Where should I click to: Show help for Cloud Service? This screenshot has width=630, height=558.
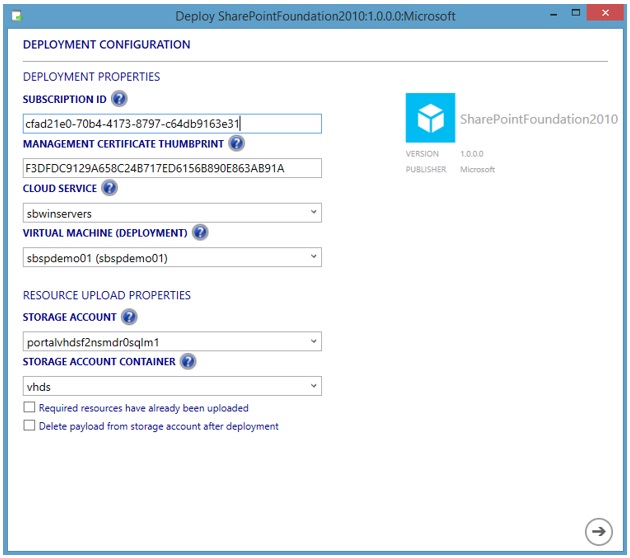click(109, 188)
